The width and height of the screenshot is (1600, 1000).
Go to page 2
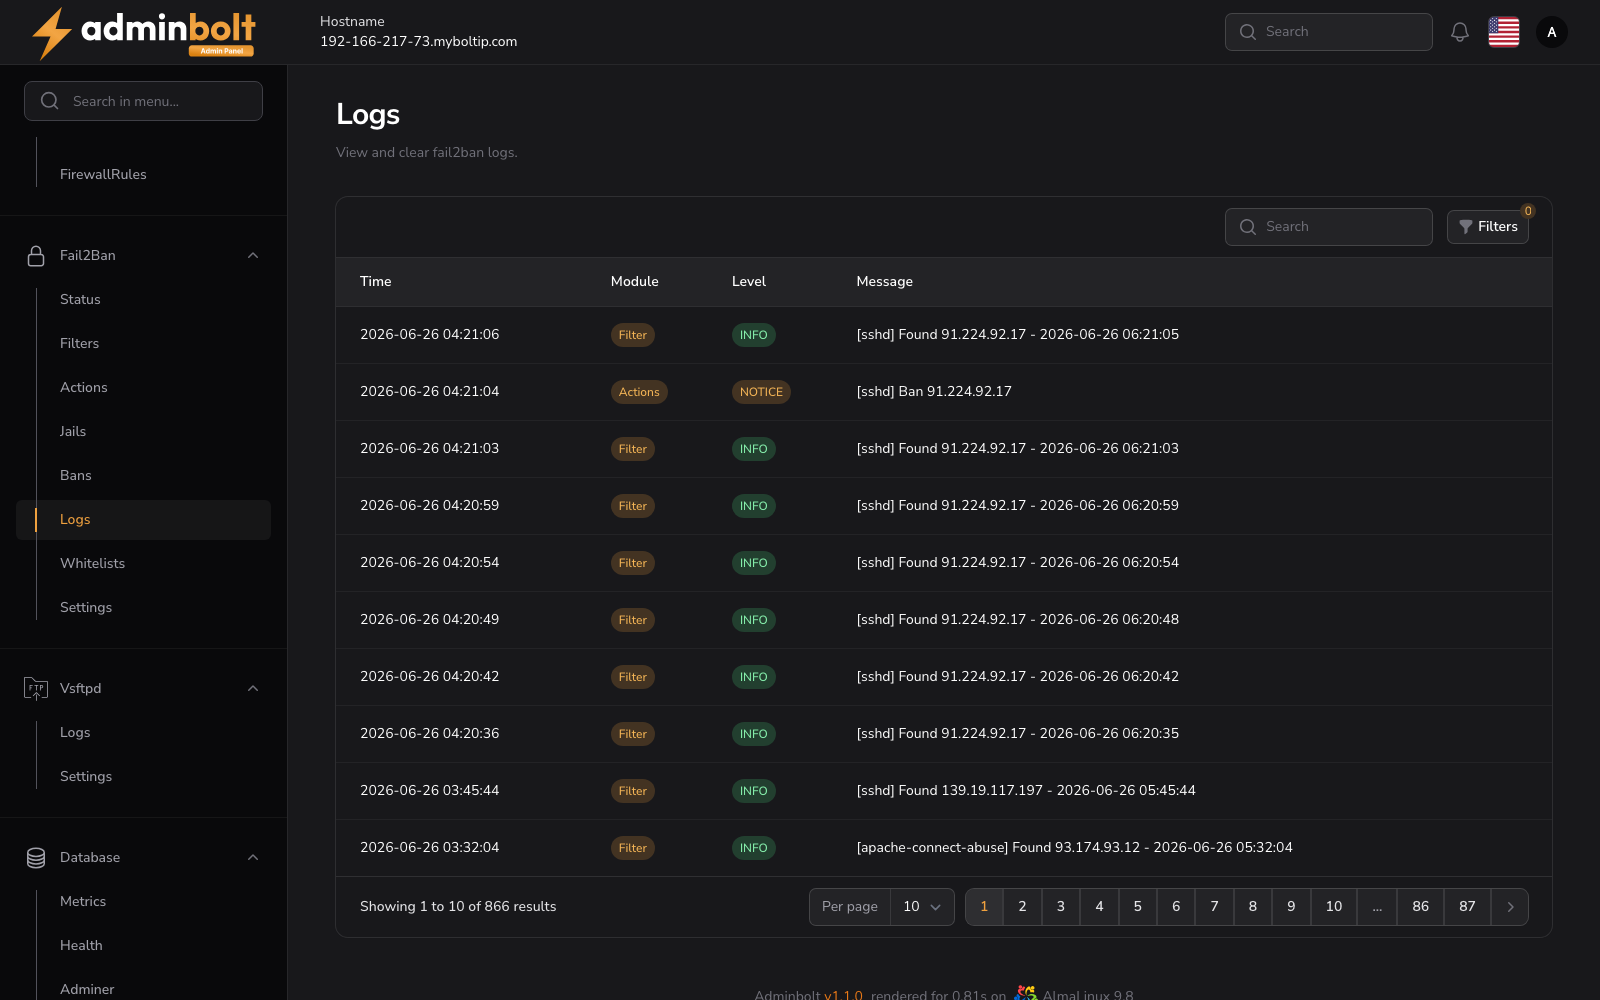tap(1022, 907)
